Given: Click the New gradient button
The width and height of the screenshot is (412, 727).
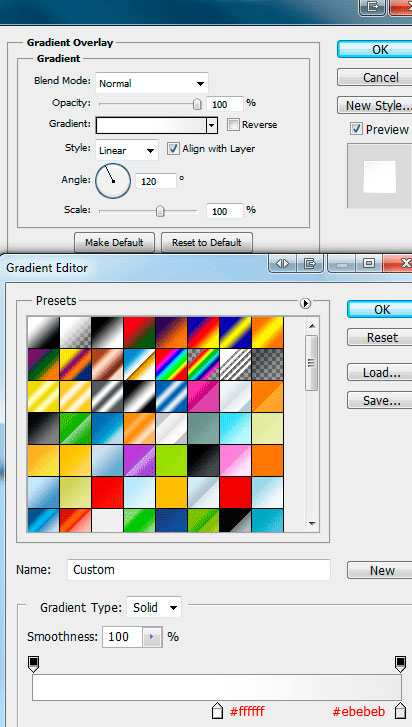Looking at the screenshot, I should (379, 570).
